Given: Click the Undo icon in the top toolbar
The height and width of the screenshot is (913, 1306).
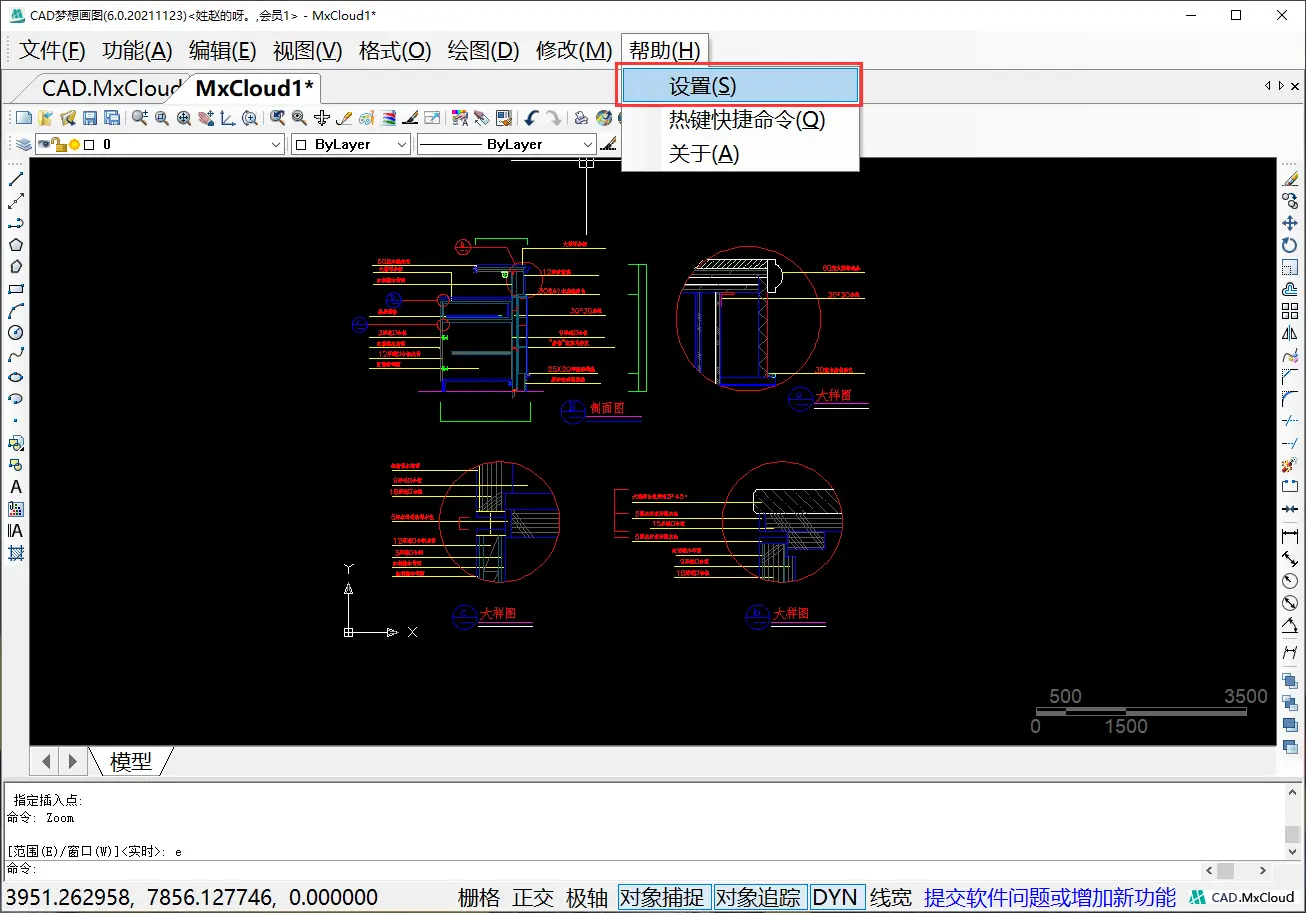Looking at the screenshot, I should coord(530,117).
